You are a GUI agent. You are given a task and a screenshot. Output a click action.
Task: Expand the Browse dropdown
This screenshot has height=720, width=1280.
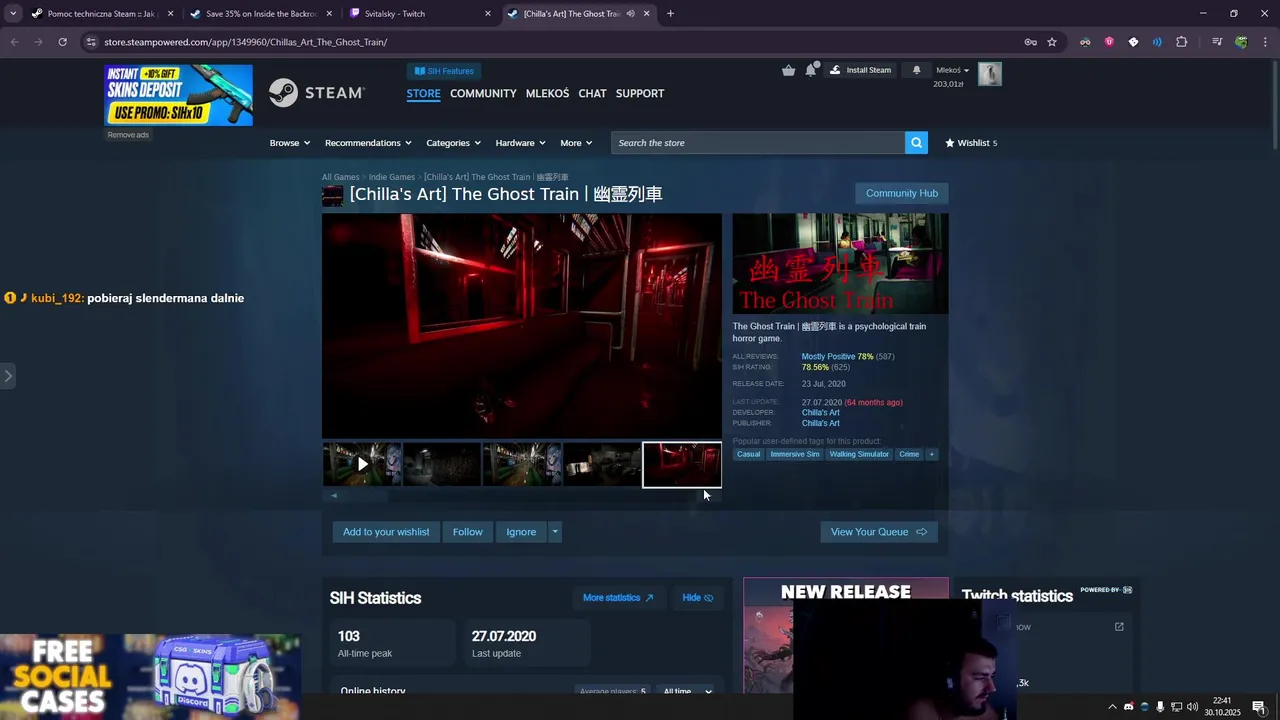pyautogui.click(x=290, y=143)
